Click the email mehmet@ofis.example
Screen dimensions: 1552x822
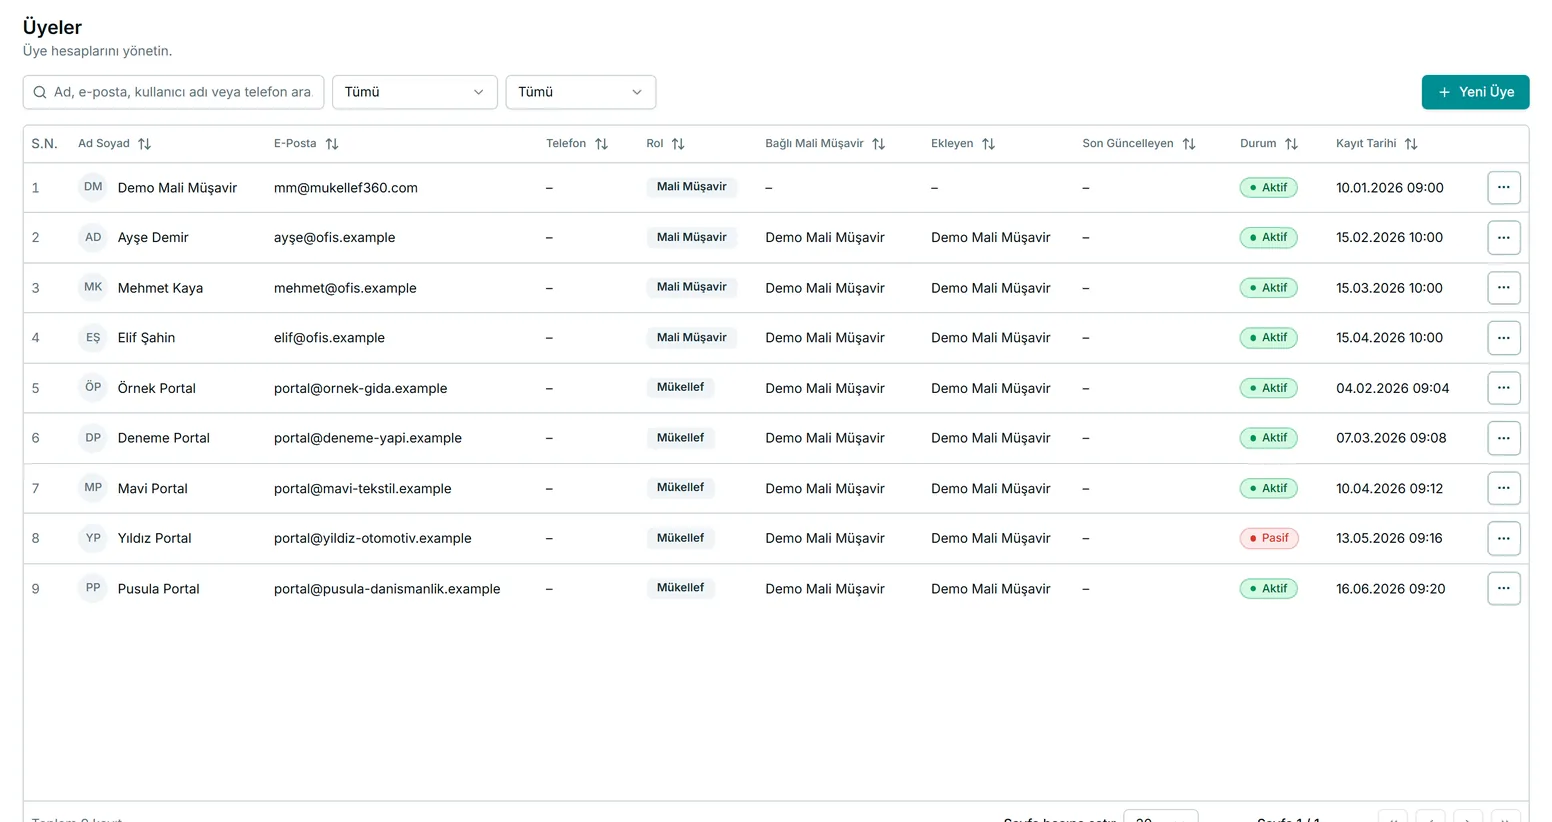[345, 288]
